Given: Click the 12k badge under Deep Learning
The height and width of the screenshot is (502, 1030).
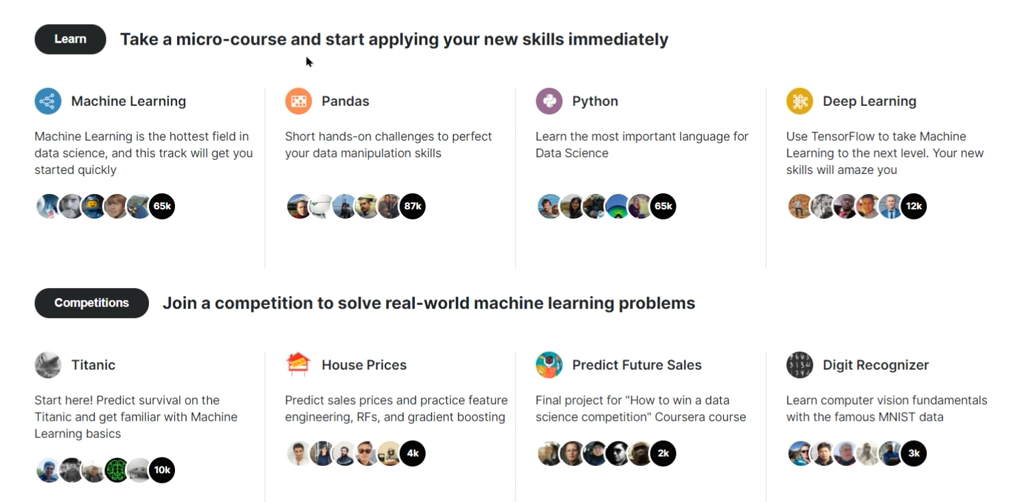Looking at the screenshot, I should pos(913,207).
